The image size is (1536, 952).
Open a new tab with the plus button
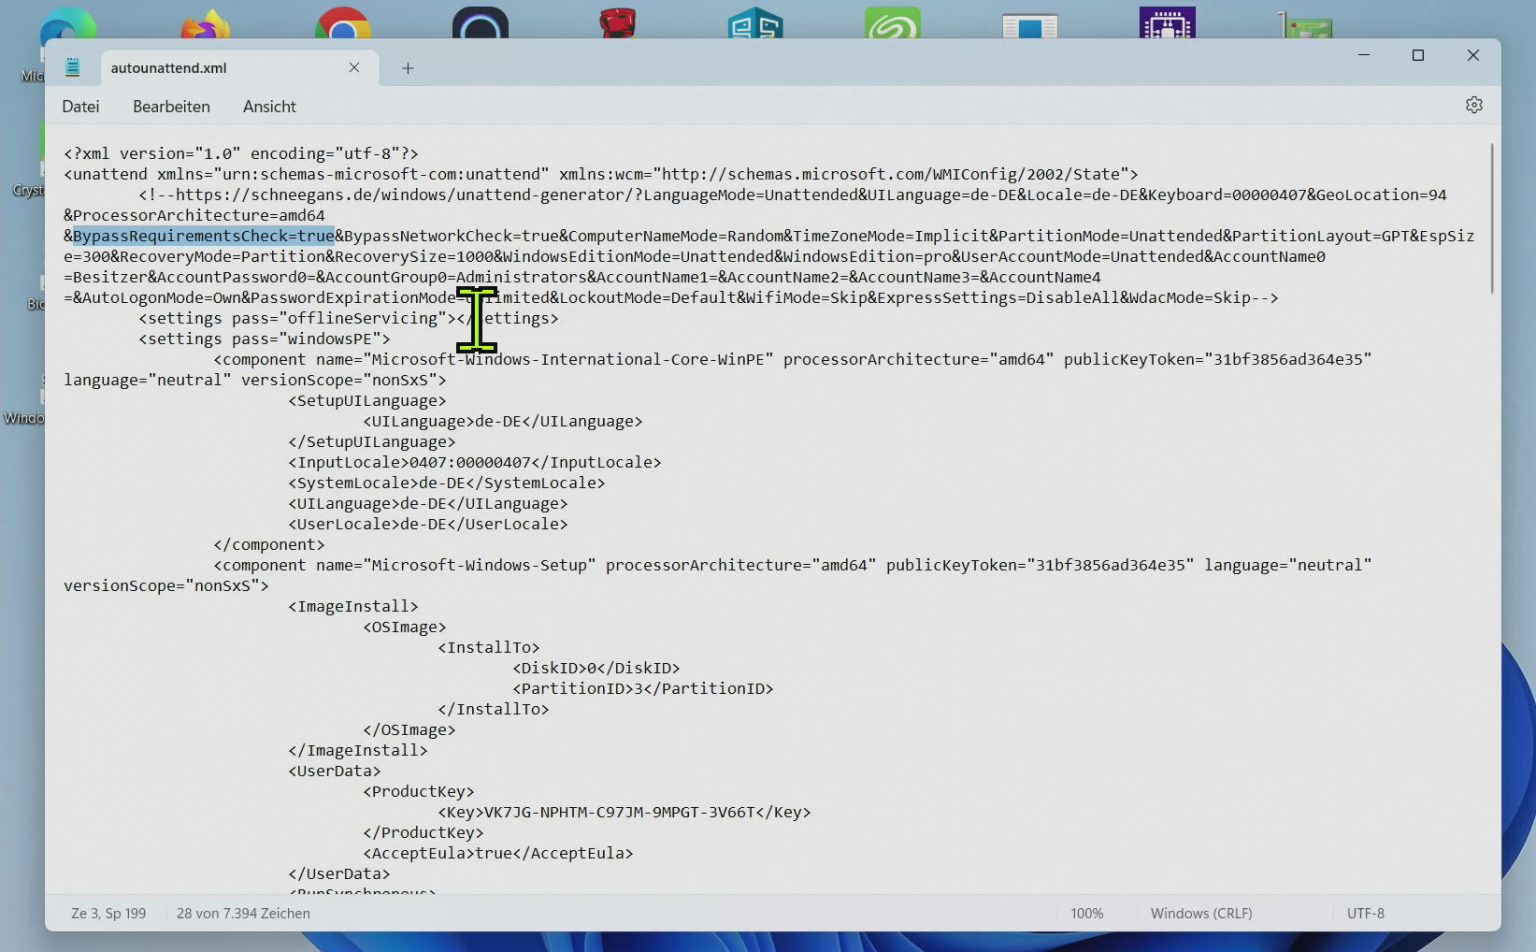(407, 68)
